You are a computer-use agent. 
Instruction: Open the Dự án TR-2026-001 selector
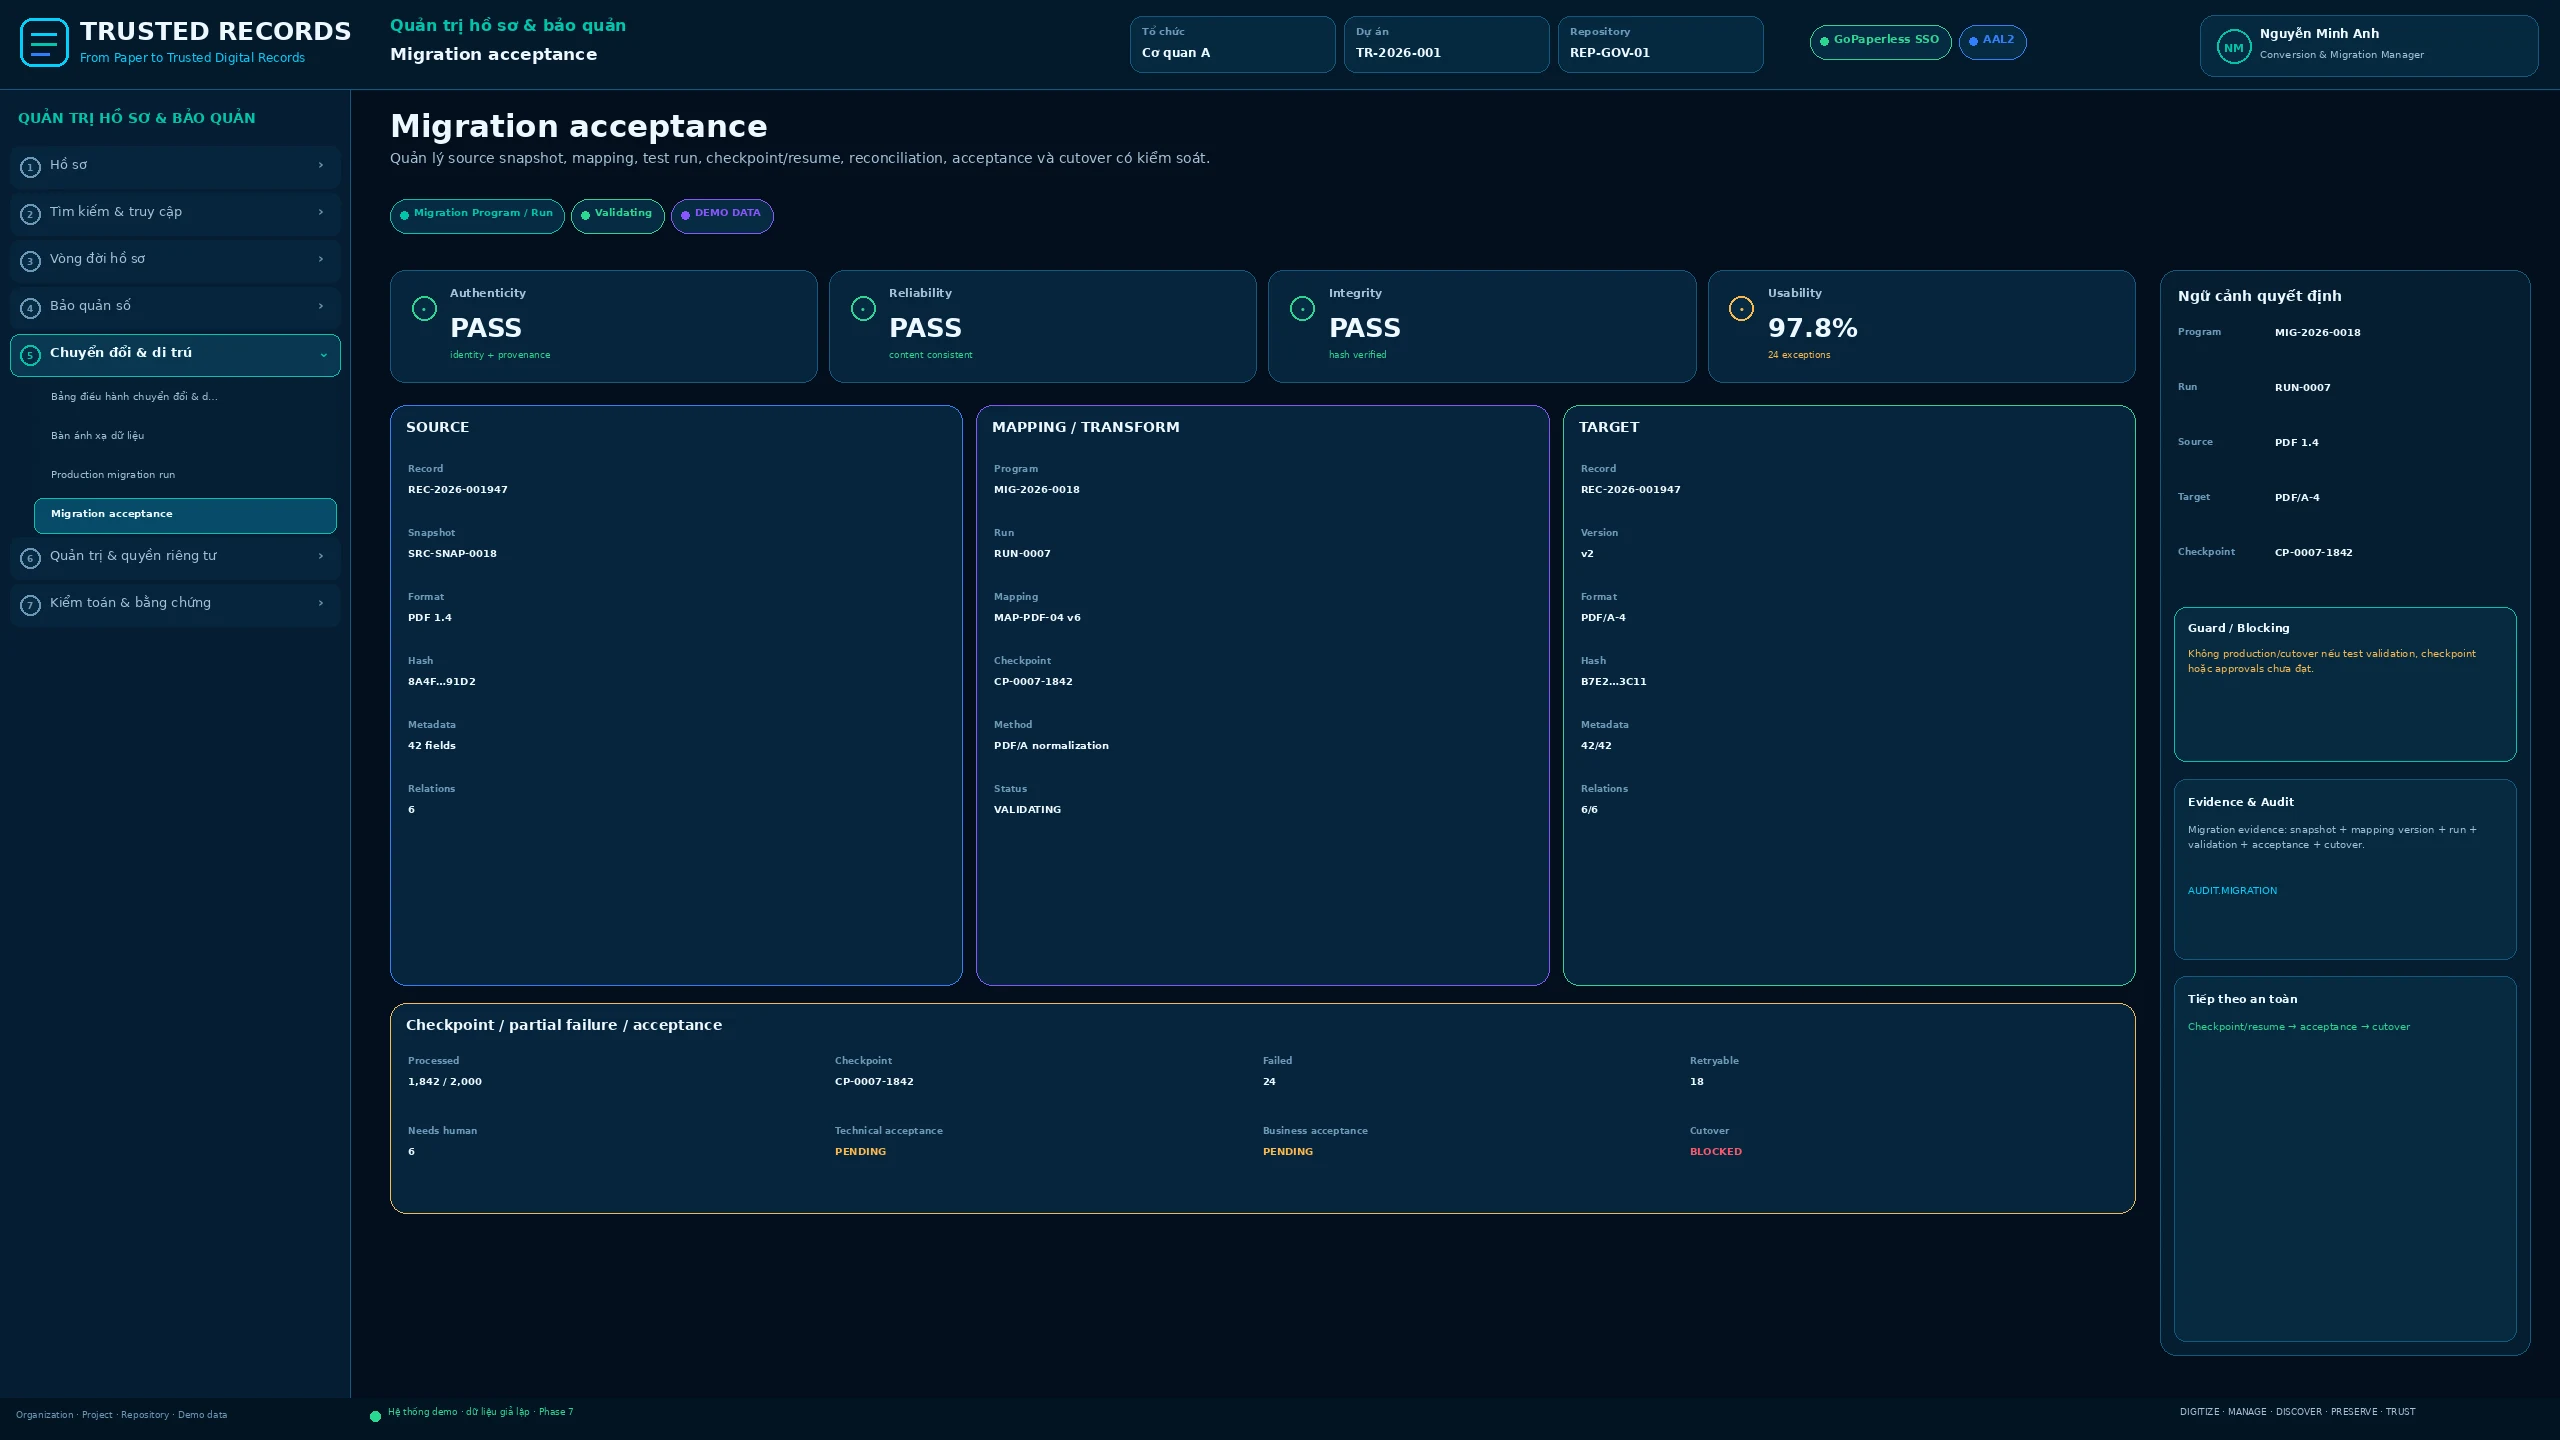point(1446,44)
